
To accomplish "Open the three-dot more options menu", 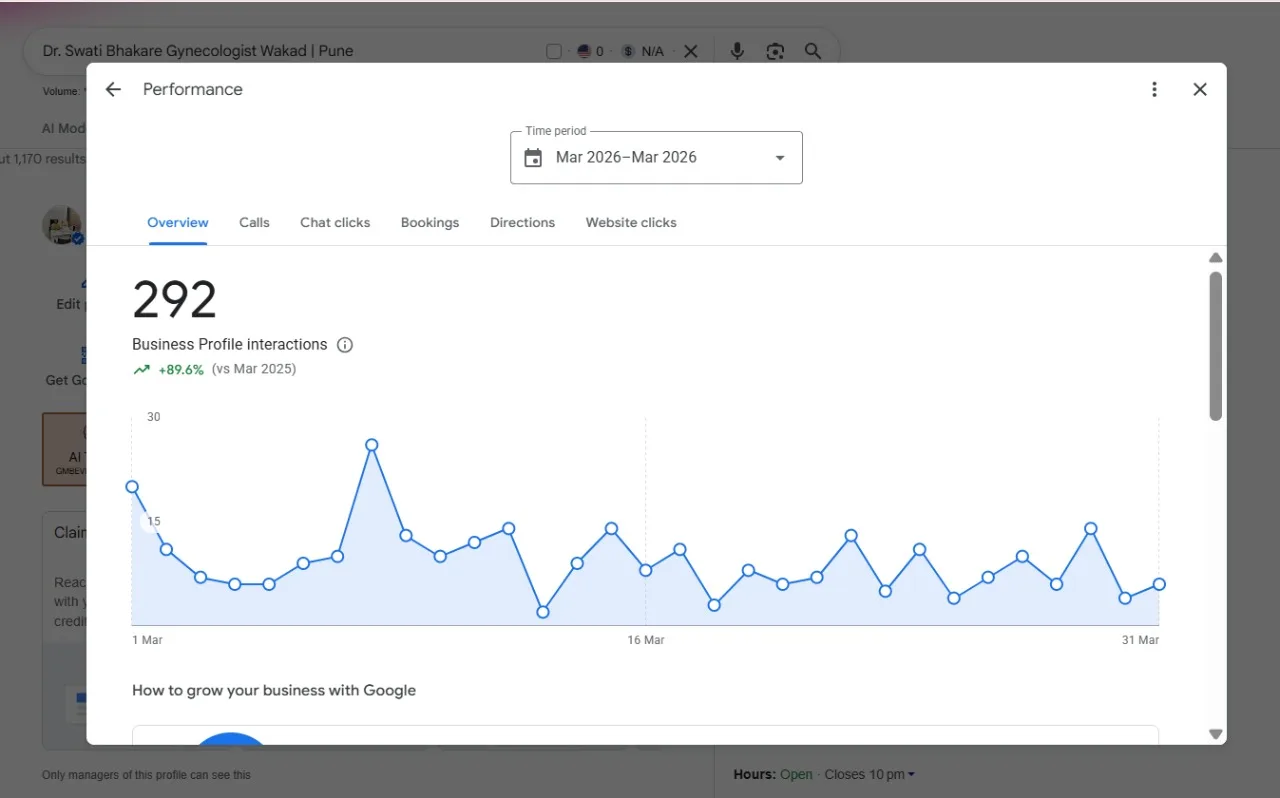I will [1154, 89].
